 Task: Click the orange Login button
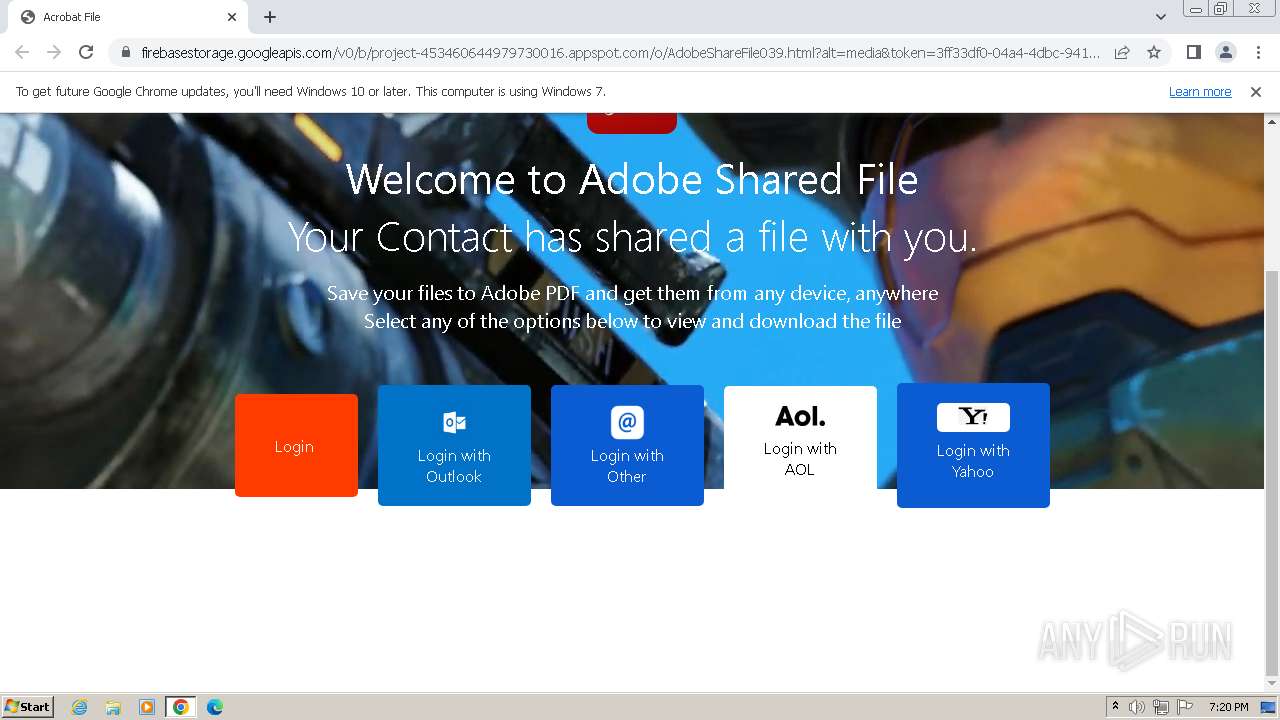click(x=296, y=445)
